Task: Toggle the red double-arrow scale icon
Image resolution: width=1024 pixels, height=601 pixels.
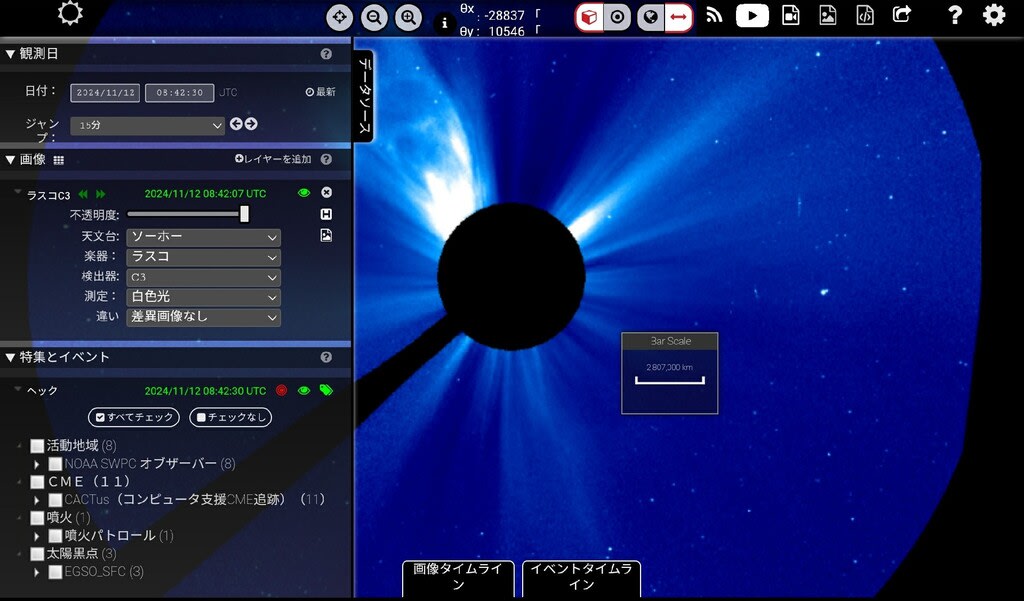Action: click(679, 18)
